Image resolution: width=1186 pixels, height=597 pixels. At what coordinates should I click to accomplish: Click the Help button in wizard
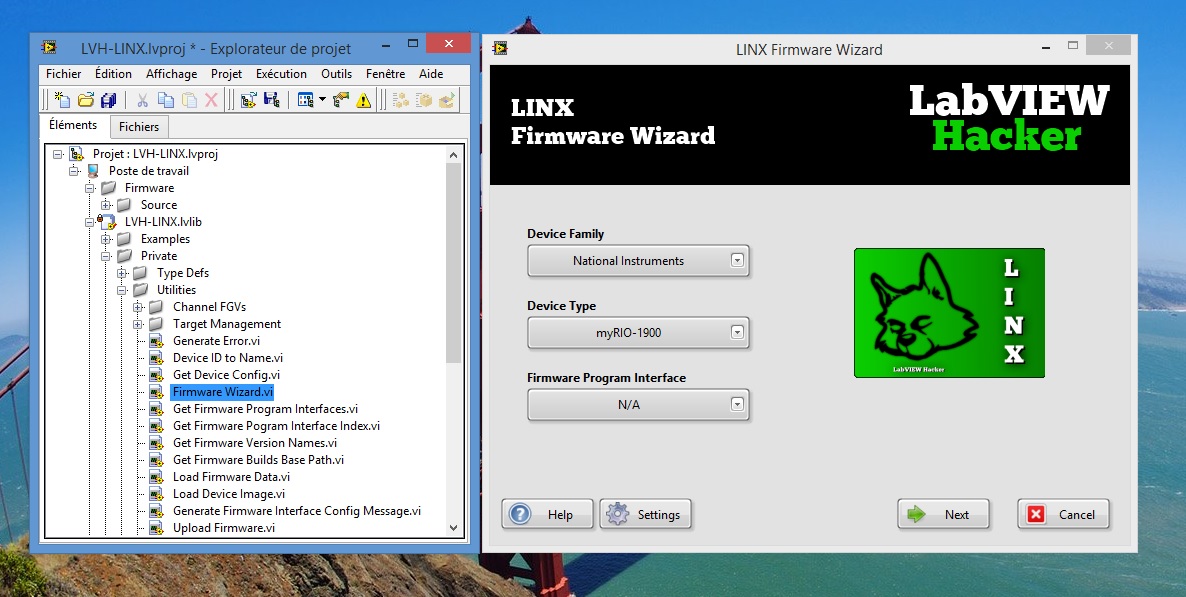click(x=548, y=515)
